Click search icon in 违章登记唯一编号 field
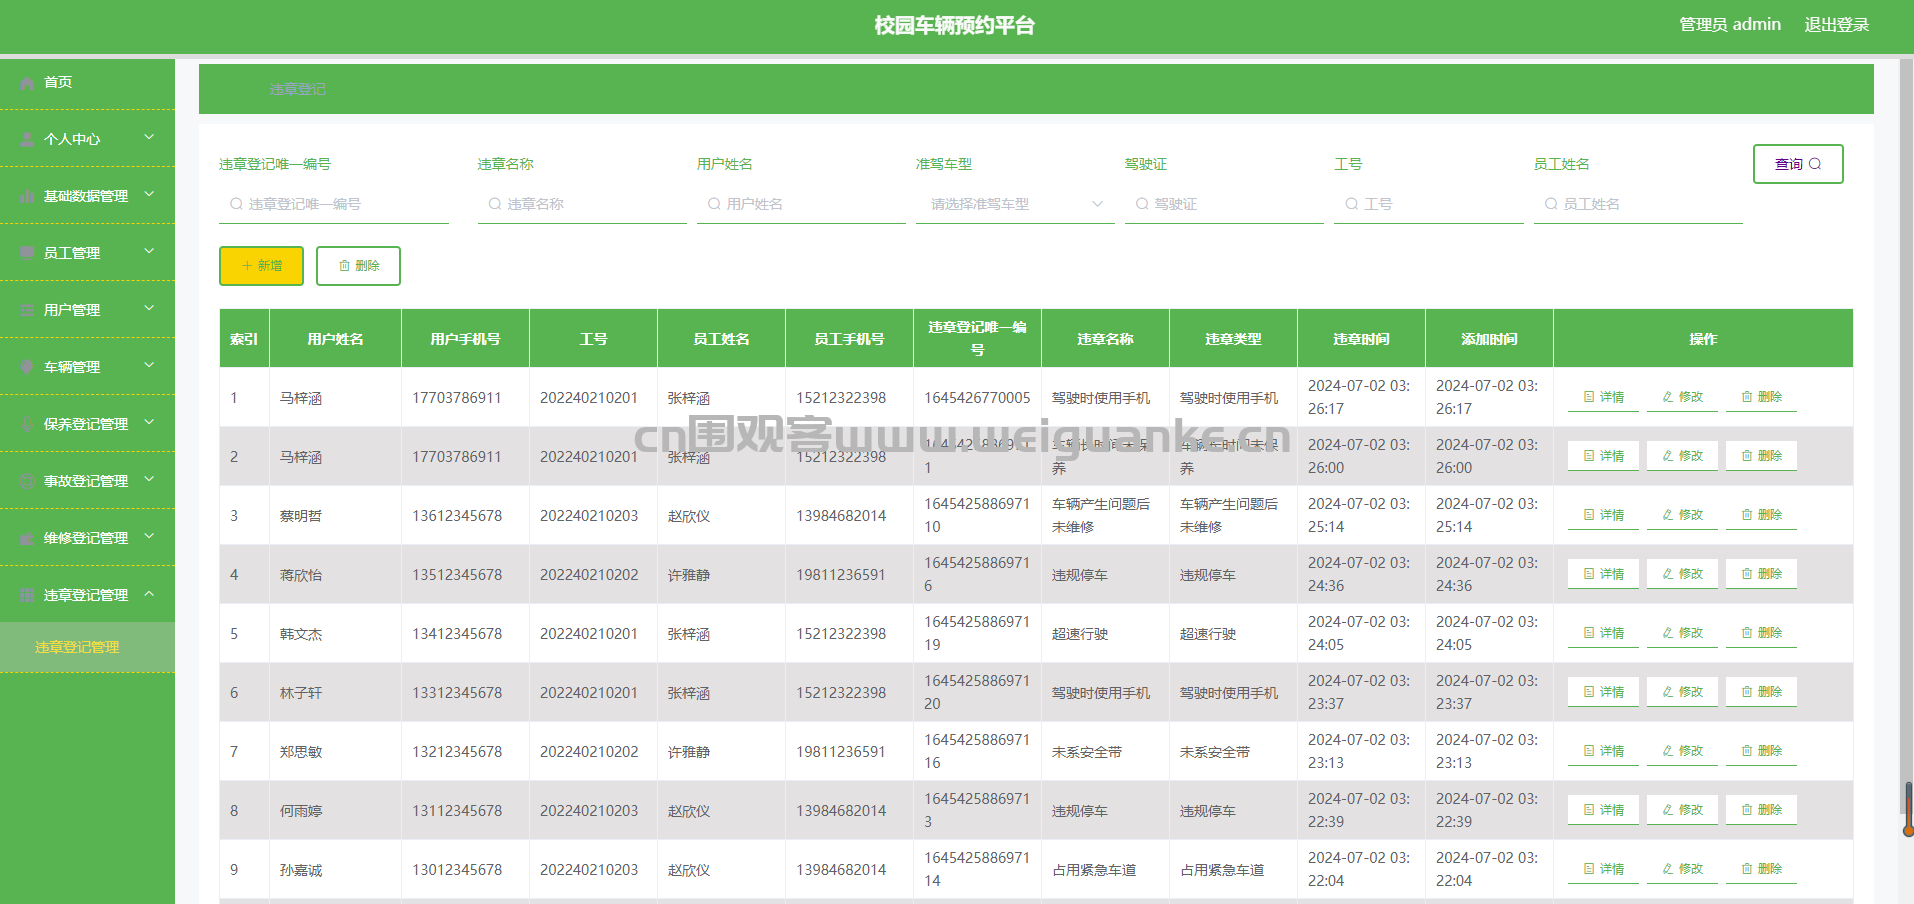1914x904 pixels. [236, 204]
